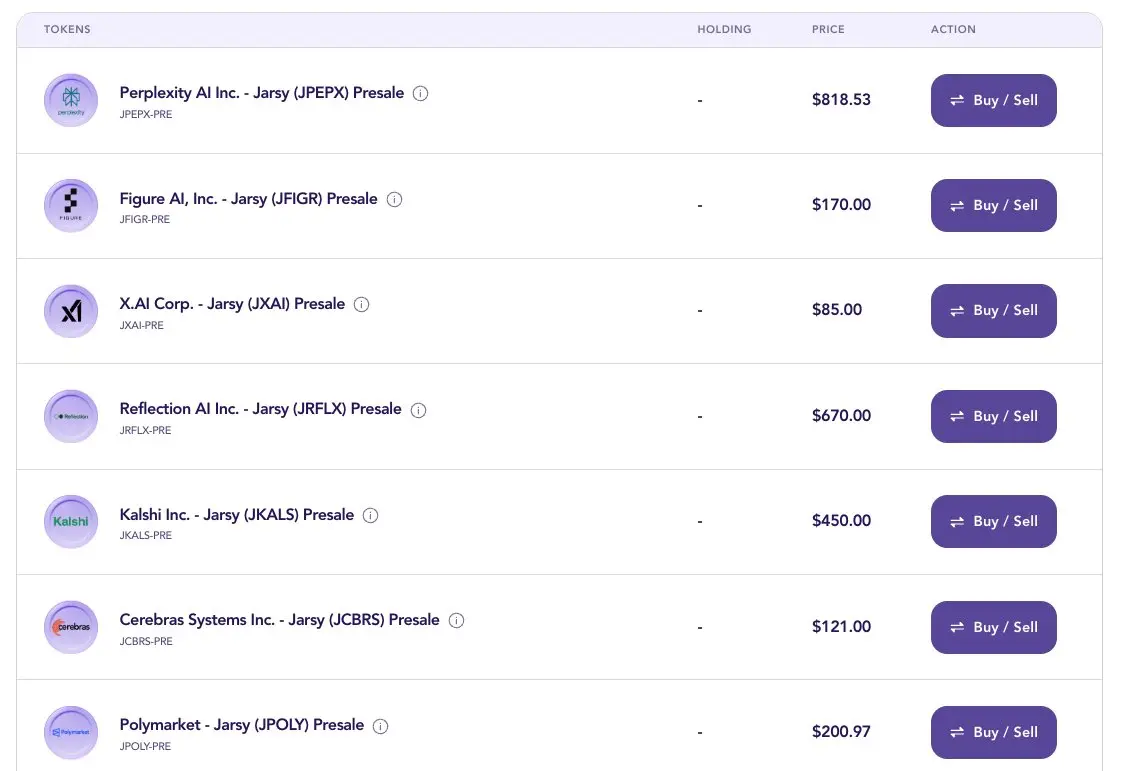Click the Kalshi token logo
This screenshot has width=1124, height=771.
pyautogui.click(x=71, y=522)
